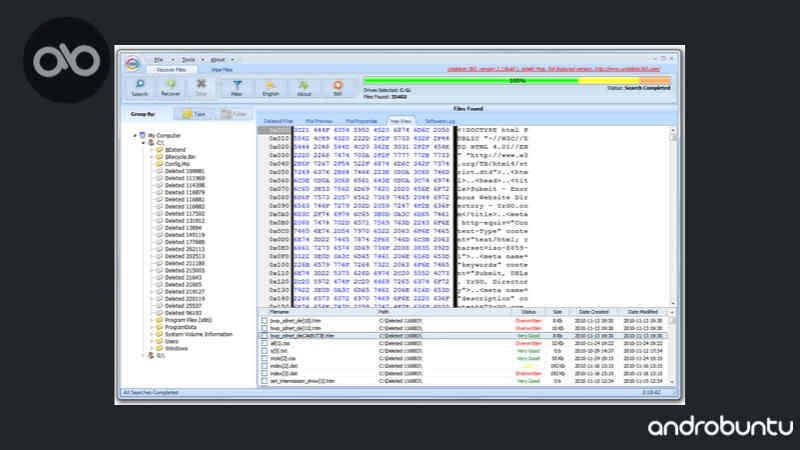The width and height of the screenshot is (800, 450).
Task: Click the 'All Searches Completed' status text
Action: click(x=151, y=392)
